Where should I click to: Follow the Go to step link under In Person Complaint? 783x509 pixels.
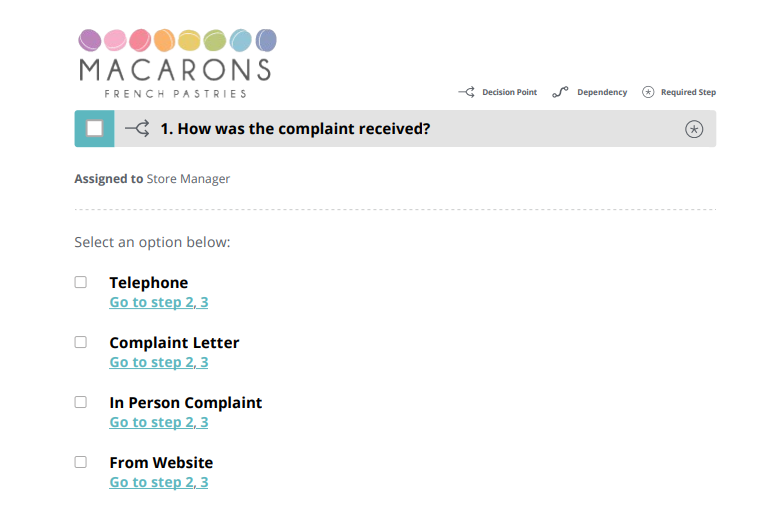pyautogui.click(x=159, y=422)
